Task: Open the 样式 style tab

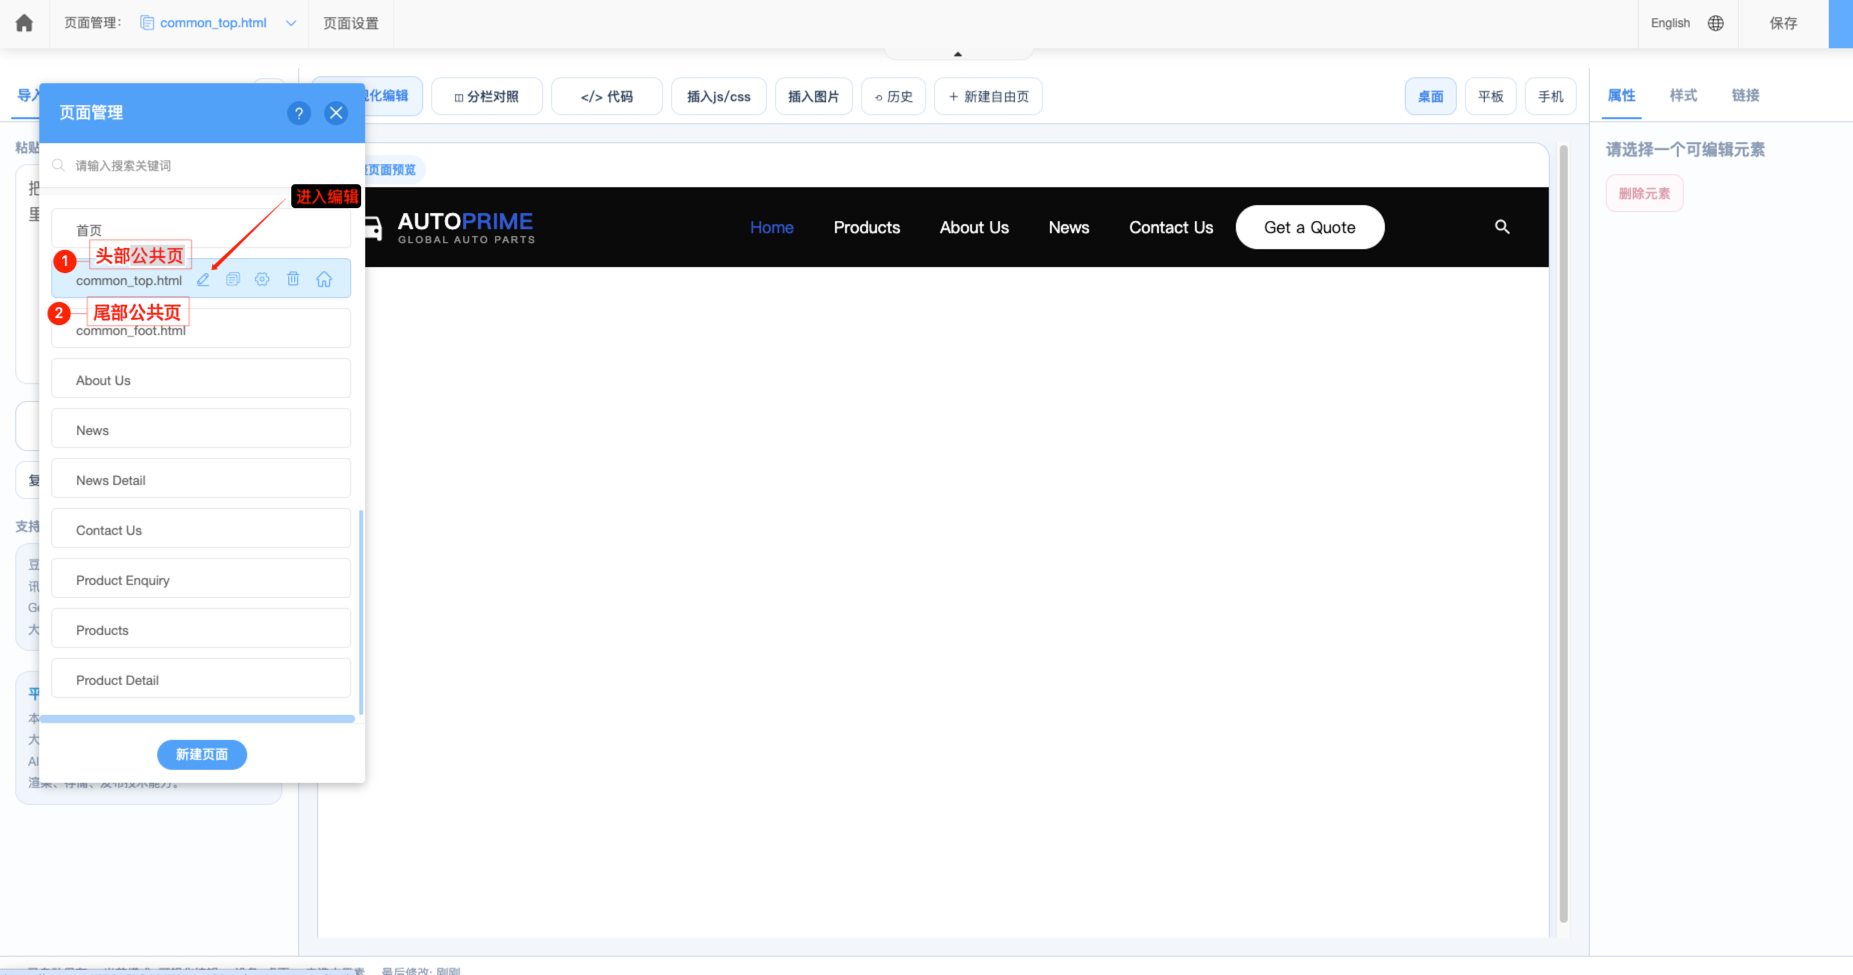Action: tap(1684, 95)
